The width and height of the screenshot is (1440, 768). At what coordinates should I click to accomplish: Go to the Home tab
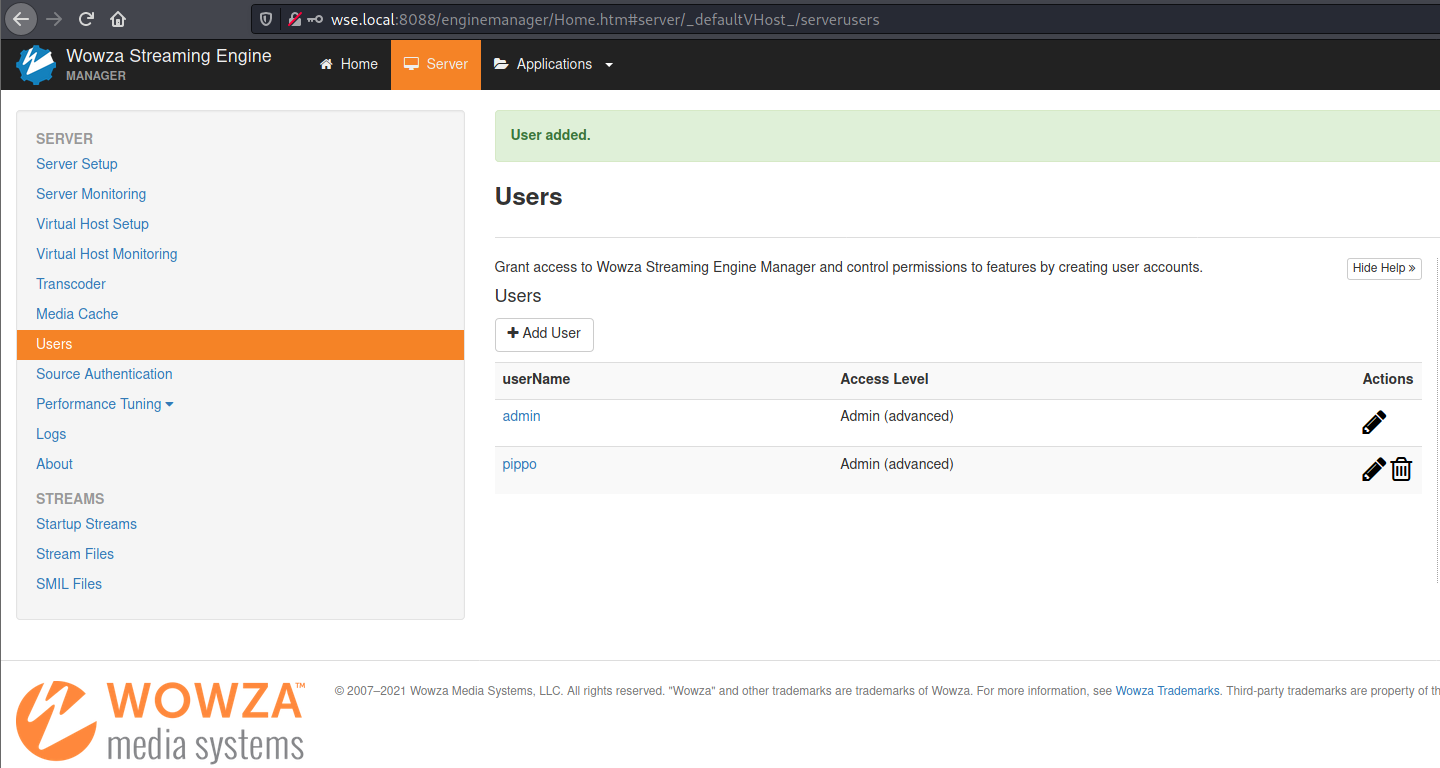(349, 64)
